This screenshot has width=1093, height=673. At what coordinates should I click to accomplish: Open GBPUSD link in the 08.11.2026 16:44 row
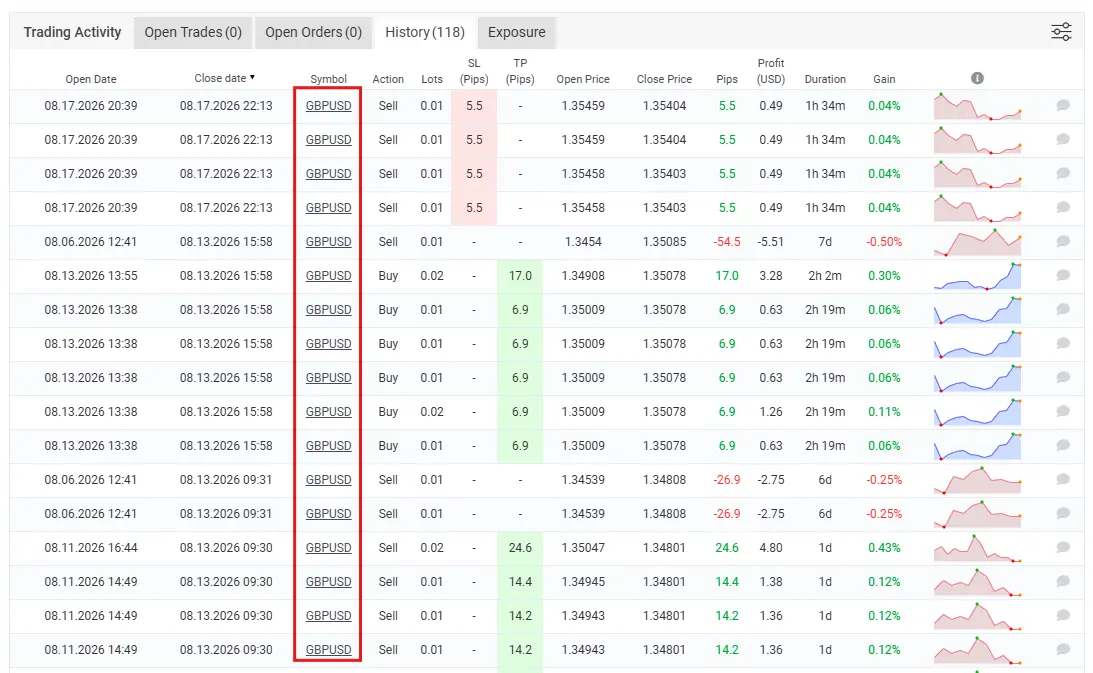[328, 547]
